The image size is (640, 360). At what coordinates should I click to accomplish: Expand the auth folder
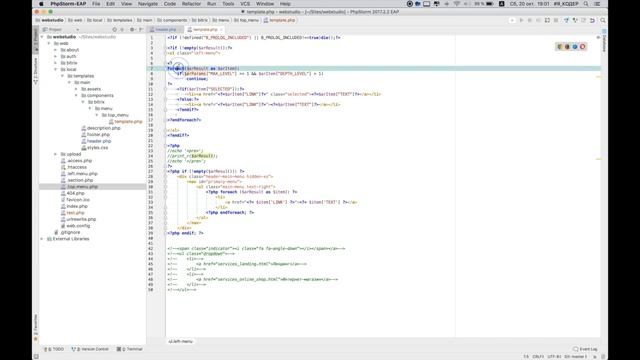click(56, 56)
